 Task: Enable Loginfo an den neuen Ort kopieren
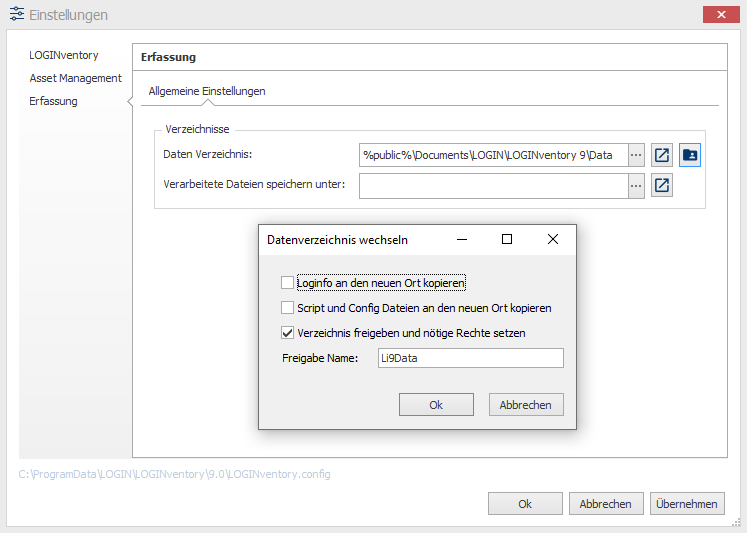click(x=287, y=282)
